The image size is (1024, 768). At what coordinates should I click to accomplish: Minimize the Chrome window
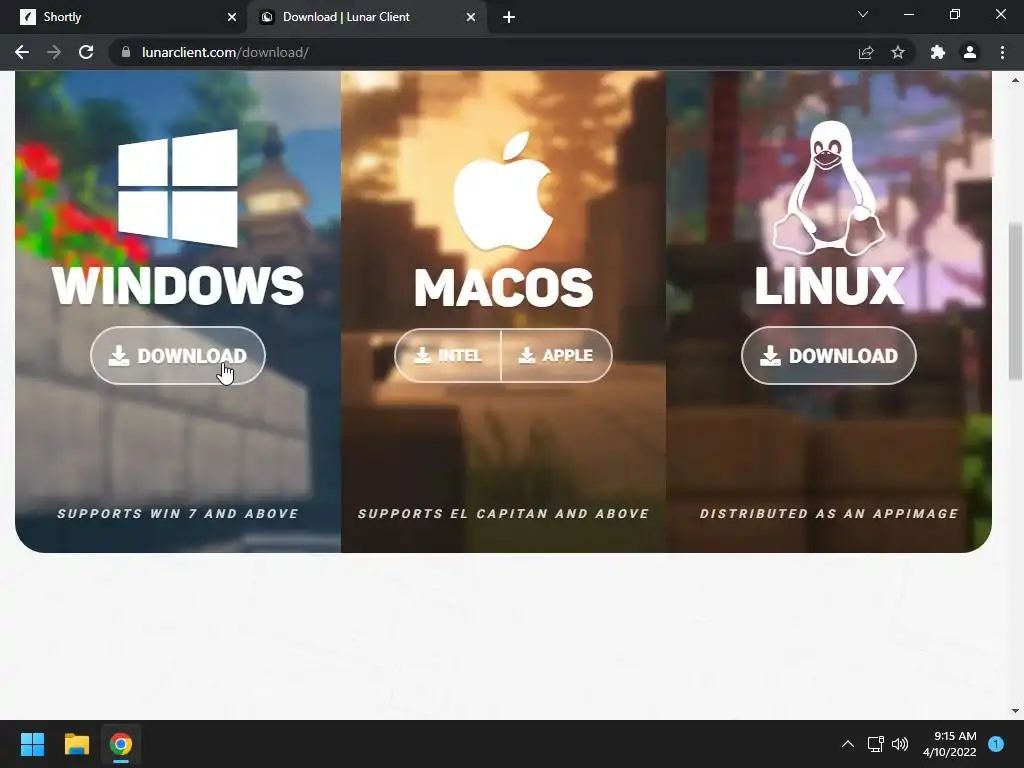(908, 14)
